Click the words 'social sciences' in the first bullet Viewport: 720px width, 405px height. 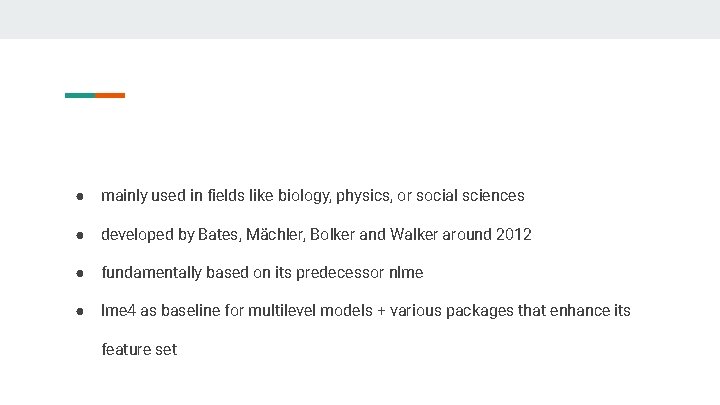(470, 196)
